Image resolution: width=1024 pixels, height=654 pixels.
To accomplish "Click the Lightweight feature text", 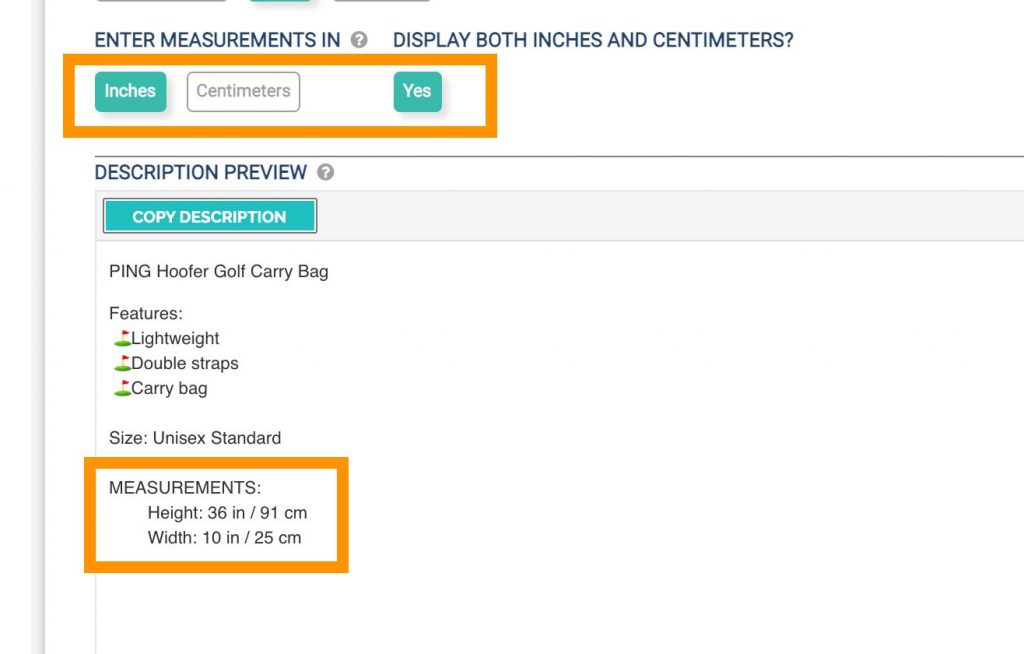I will coord(175,338).
